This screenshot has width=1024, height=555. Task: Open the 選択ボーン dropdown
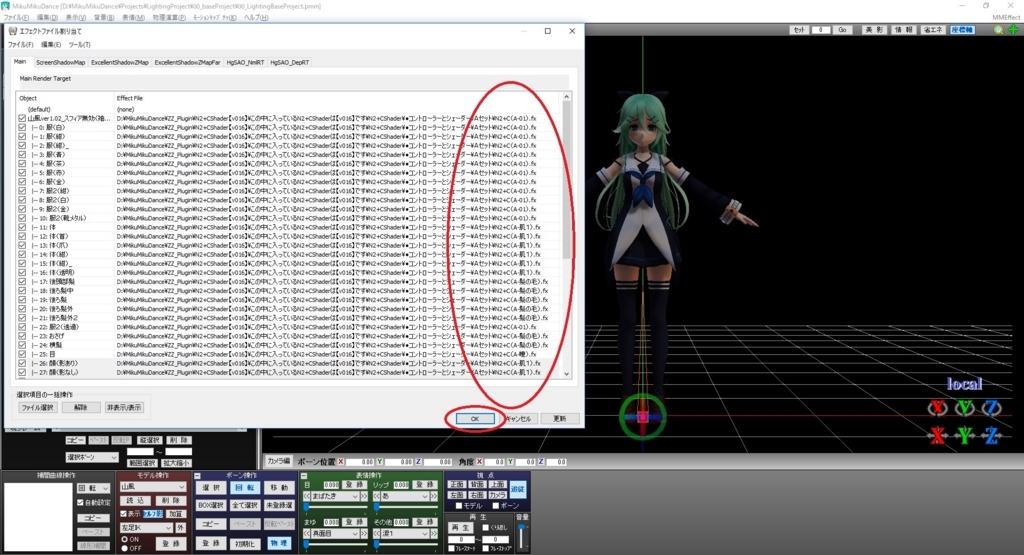pos(91,457)
